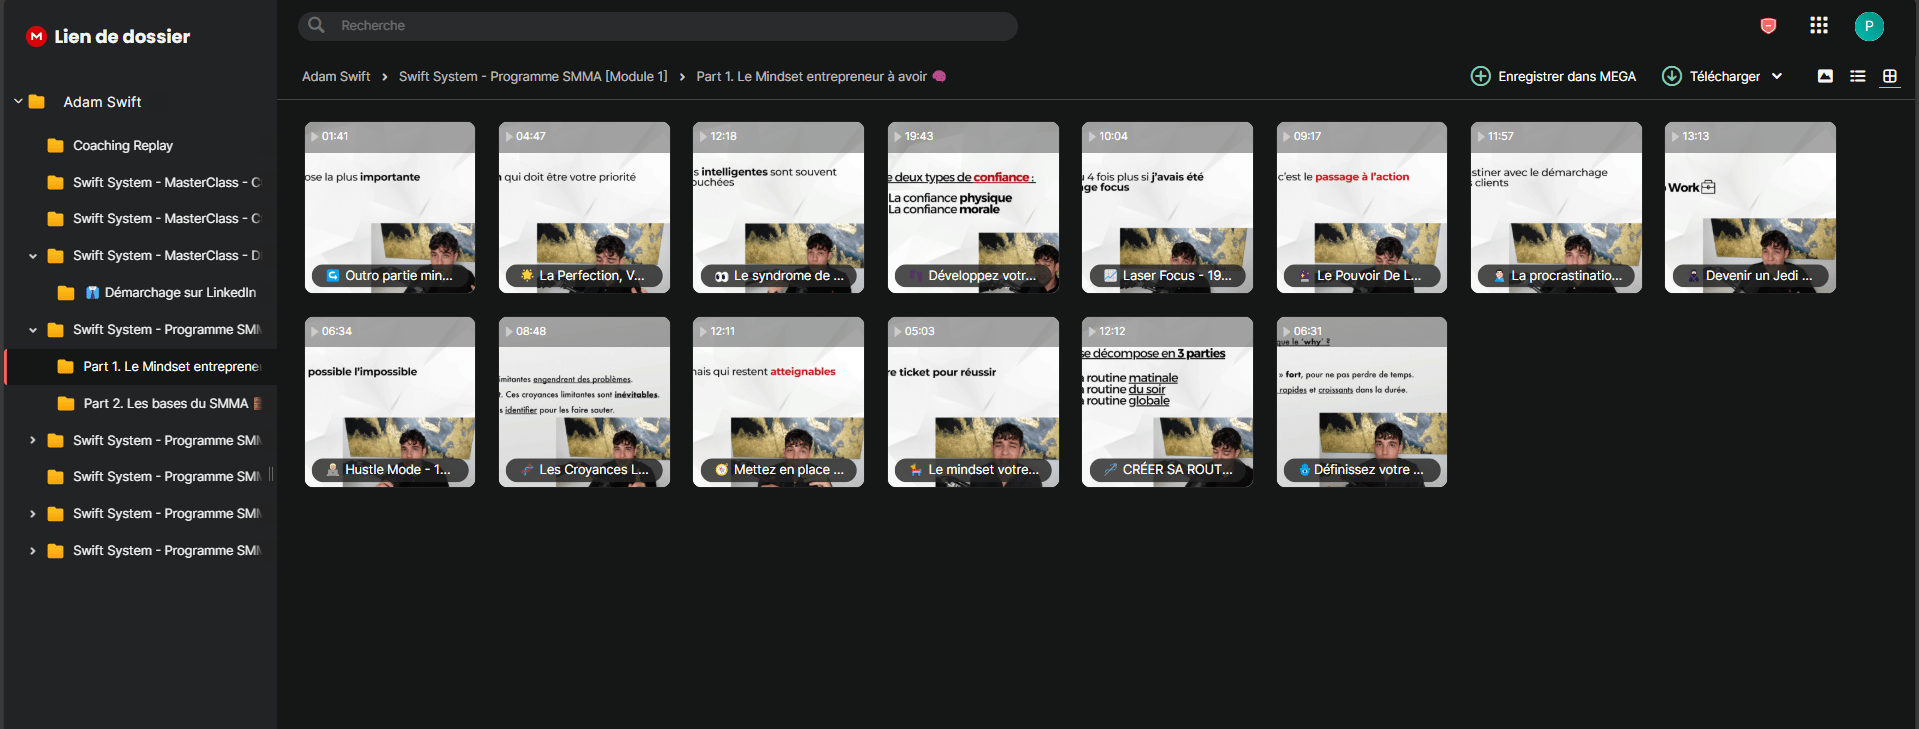Open the Hustle Mode video thumbnail
Image resolution: width=1919 pixels, height=729 pixels.
click(390, 402)
